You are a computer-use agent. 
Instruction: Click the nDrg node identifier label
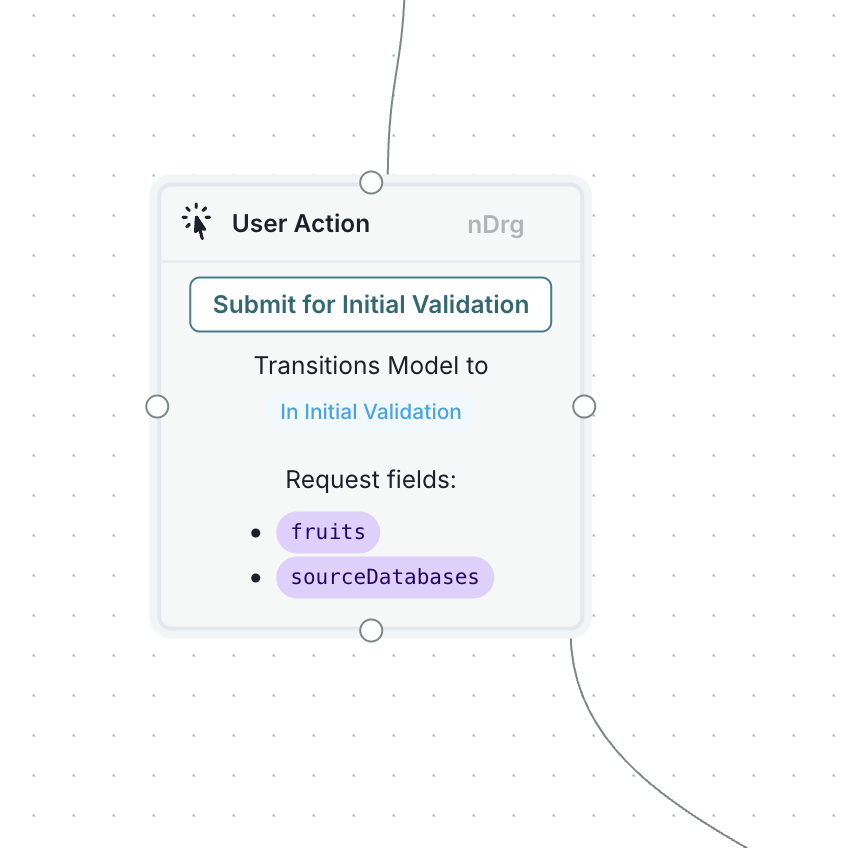pos(495,224)
